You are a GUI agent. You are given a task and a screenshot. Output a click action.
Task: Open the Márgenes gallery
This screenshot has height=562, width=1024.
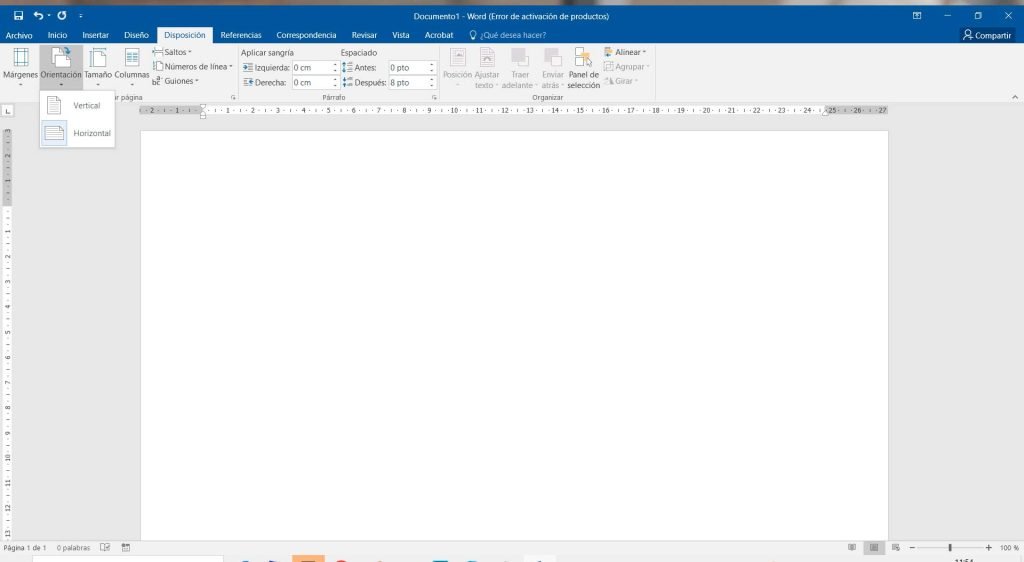pyautogui.click(x=20, y=65)
